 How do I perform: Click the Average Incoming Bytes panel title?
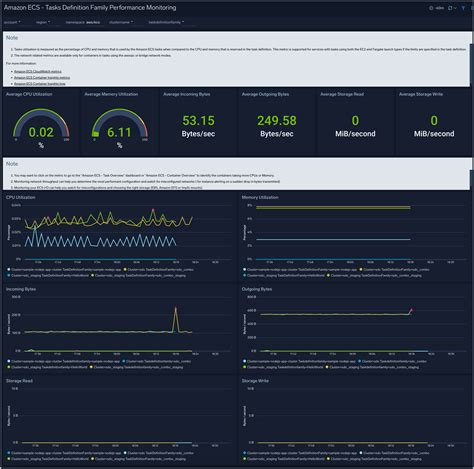187,94
